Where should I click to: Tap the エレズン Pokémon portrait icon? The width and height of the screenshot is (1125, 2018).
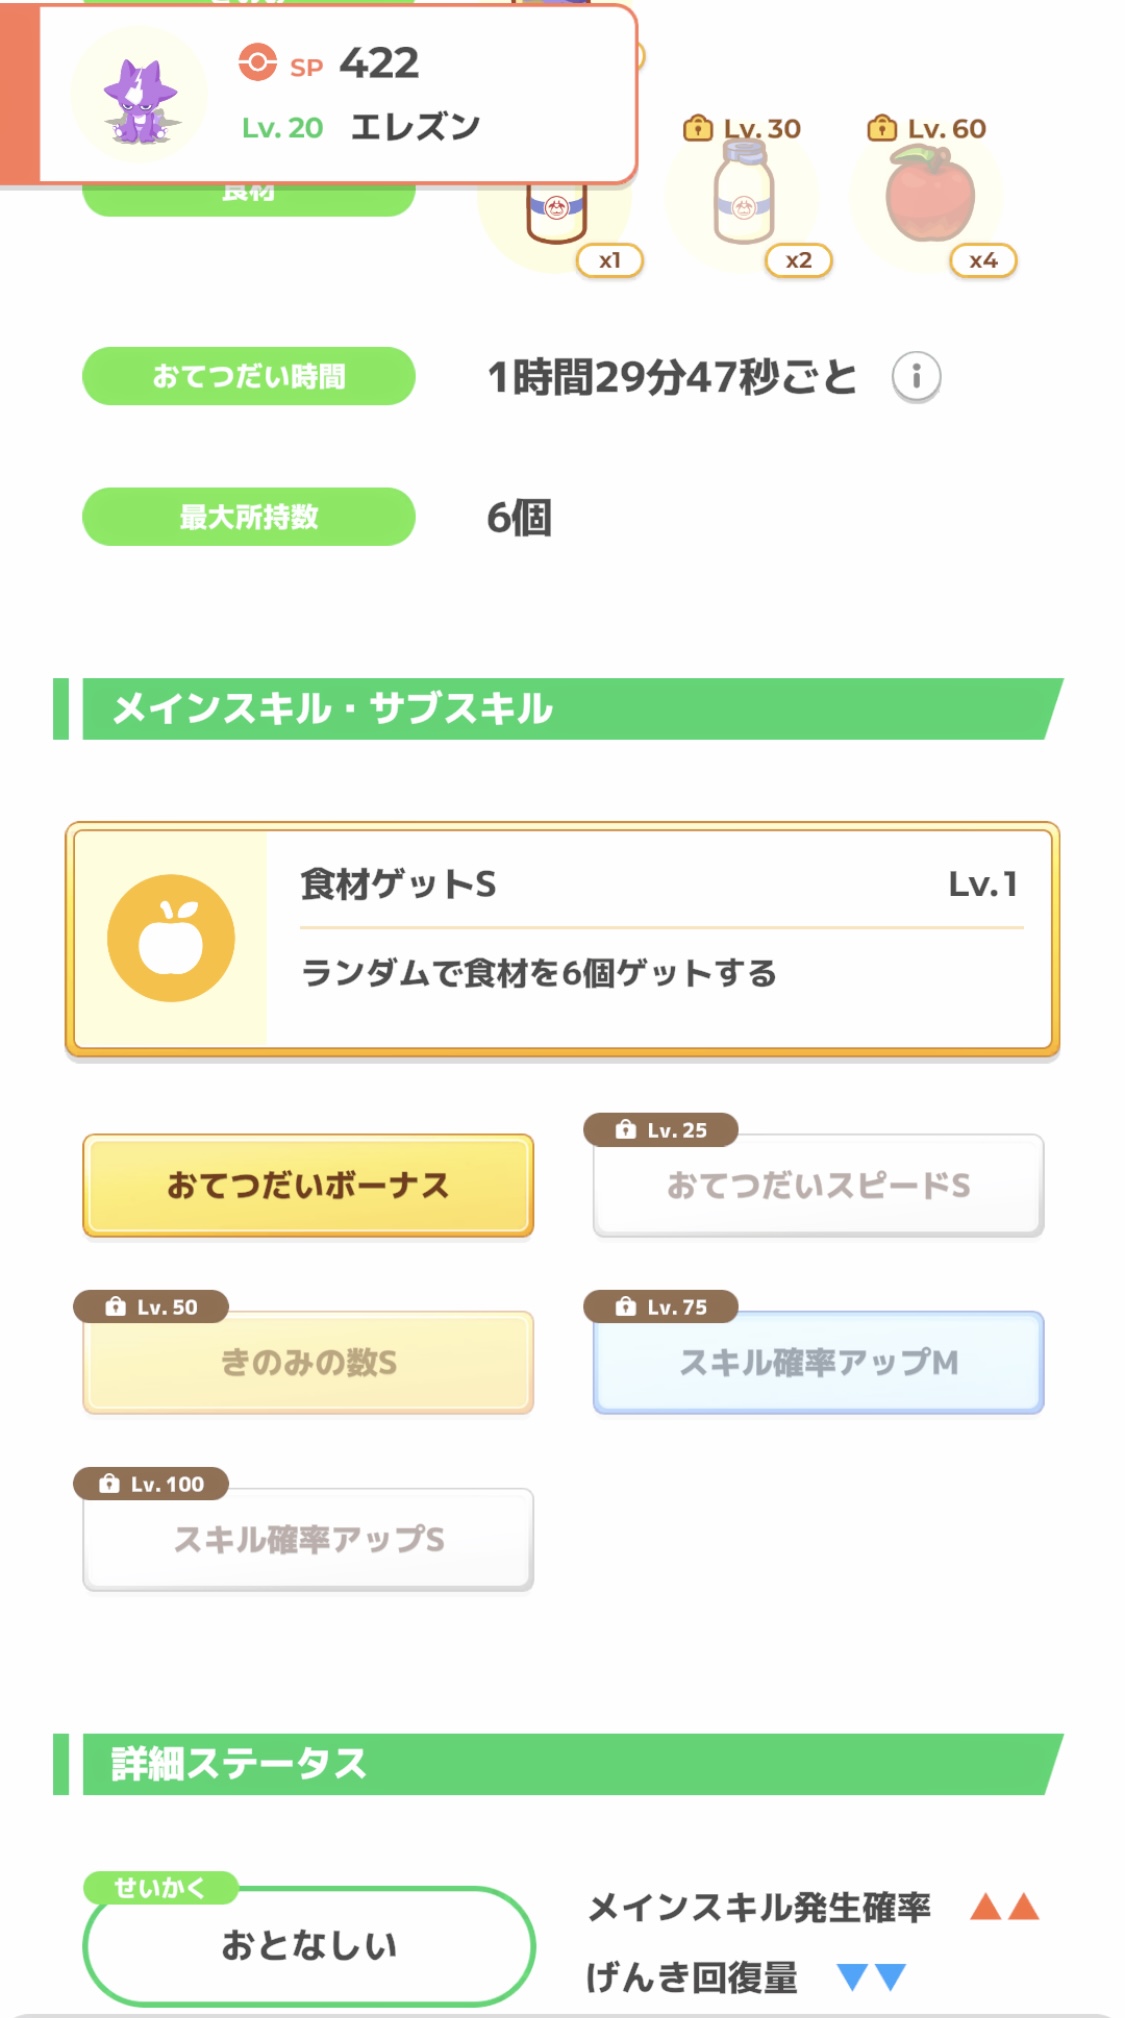click(140, 97)
